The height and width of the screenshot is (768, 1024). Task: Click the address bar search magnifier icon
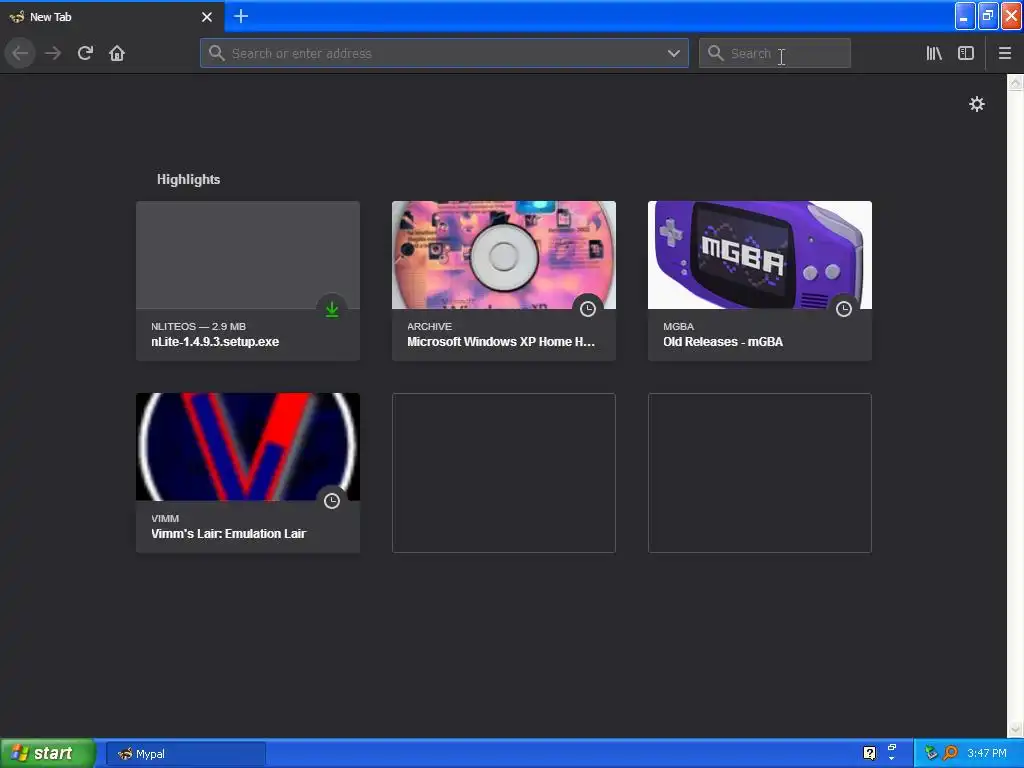pos(217,53)
